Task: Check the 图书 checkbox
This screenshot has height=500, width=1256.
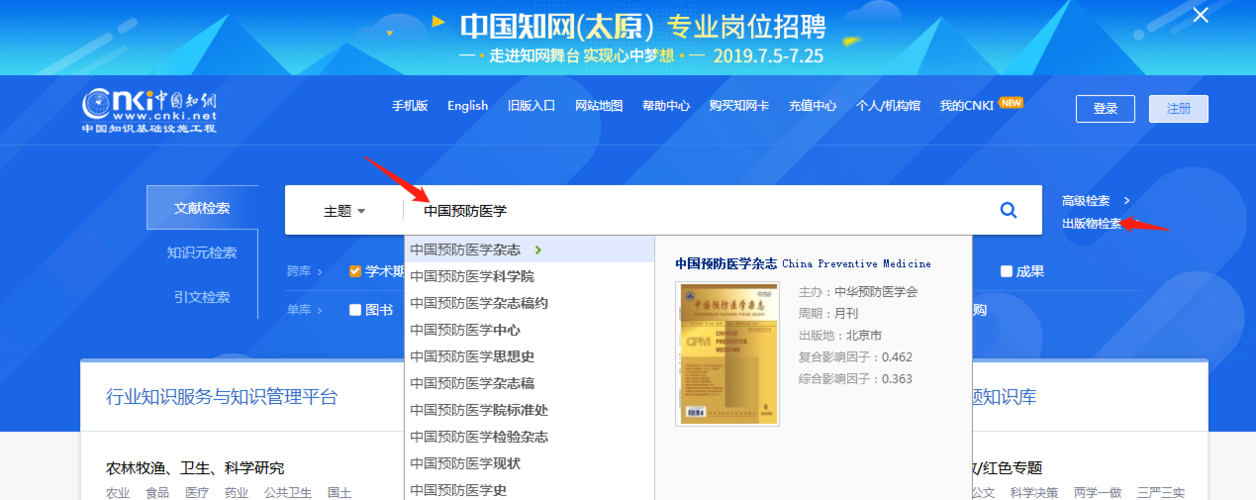Action: coord(355,310)
